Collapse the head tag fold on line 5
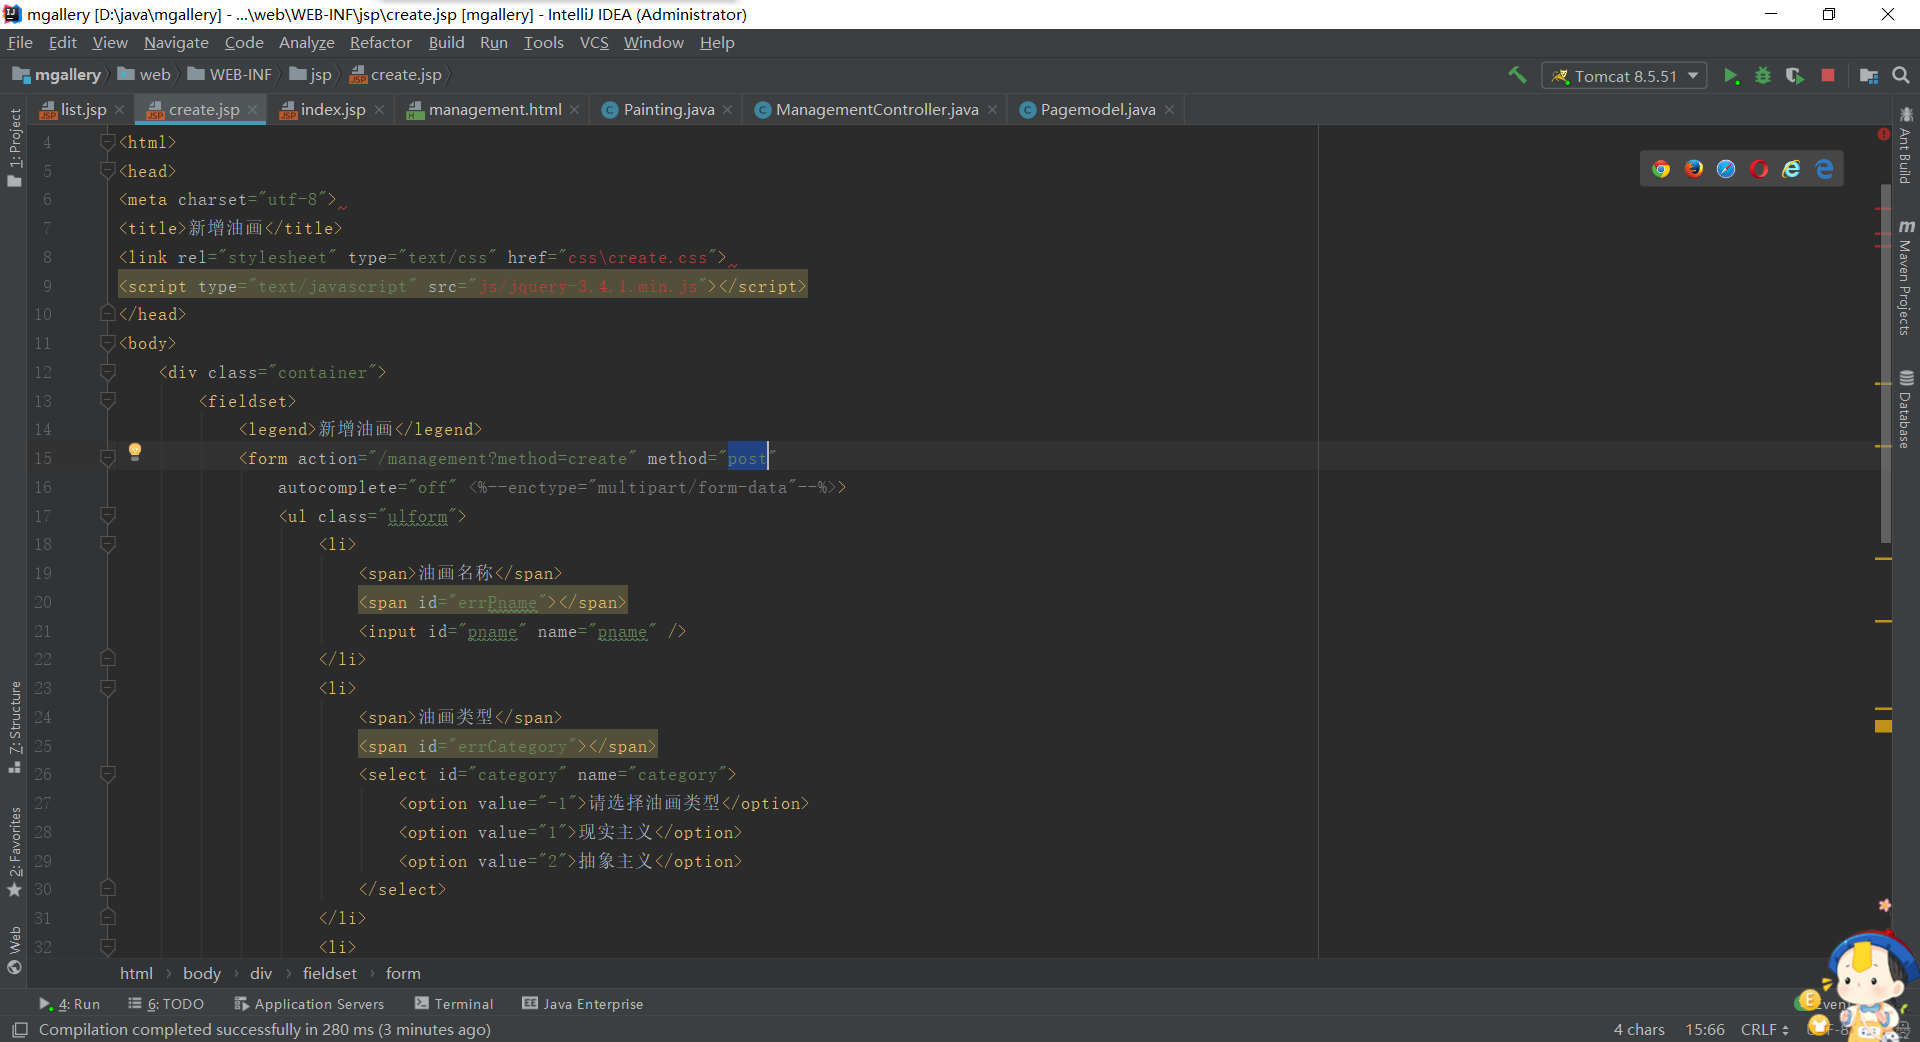Image resolution: width=1920 pixels, height=1042 pixels. pyautogui.click(x=108, y=171)
